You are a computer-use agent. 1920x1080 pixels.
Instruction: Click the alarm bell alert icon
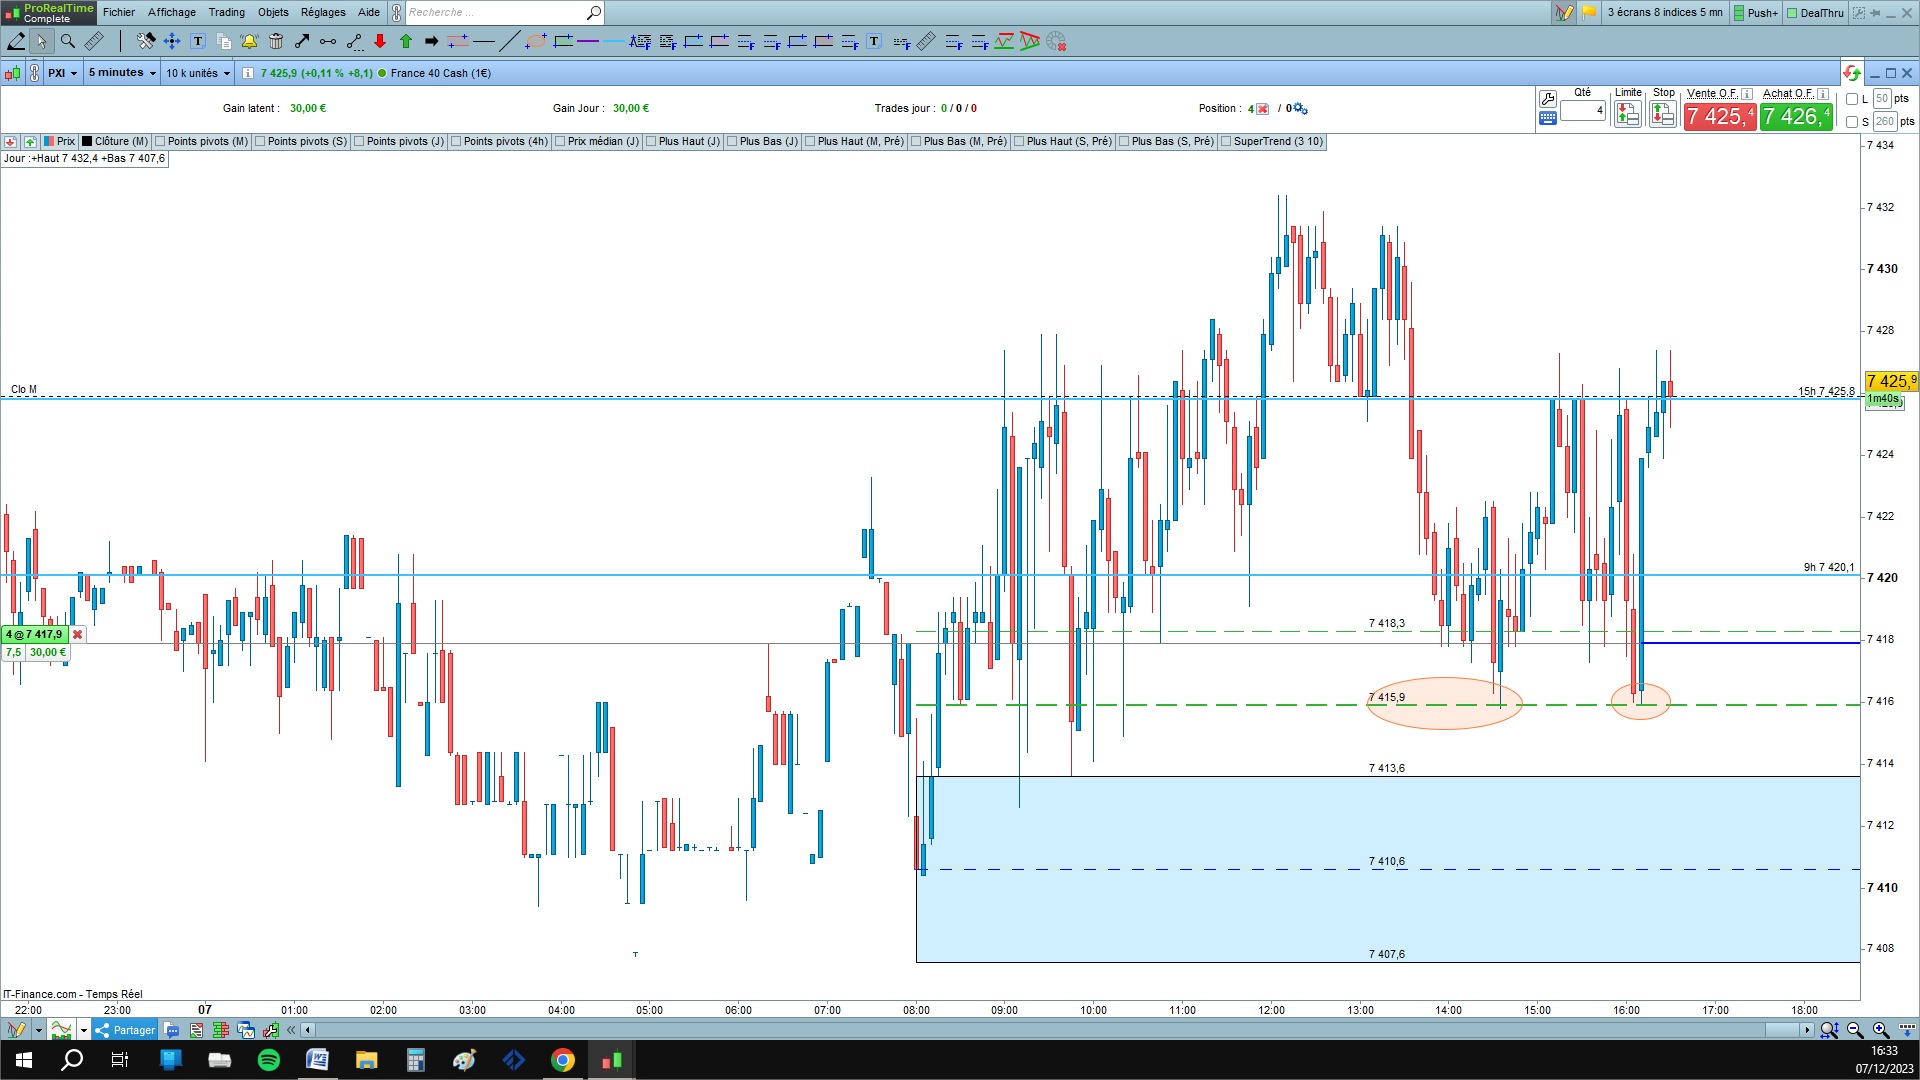(249, 41)
